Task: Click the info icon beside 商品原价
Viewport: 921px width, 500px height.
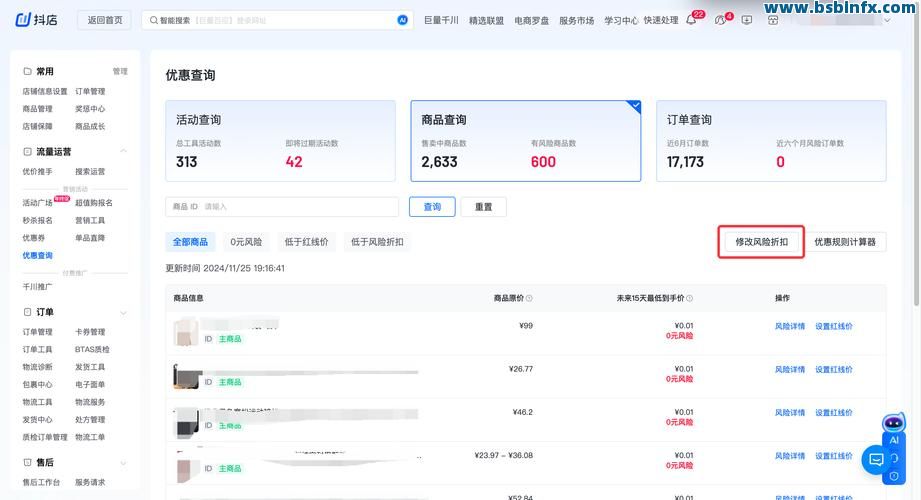Action: [x=529, y=298]
